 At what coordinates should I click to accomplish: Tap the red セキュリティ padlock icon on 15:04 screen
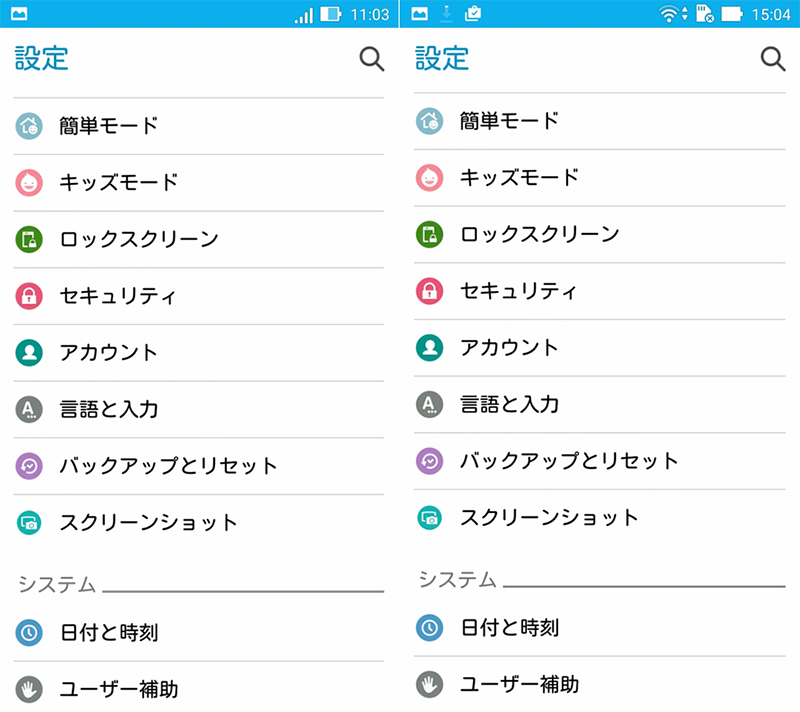pyautogui.click(x=430, y=291)
